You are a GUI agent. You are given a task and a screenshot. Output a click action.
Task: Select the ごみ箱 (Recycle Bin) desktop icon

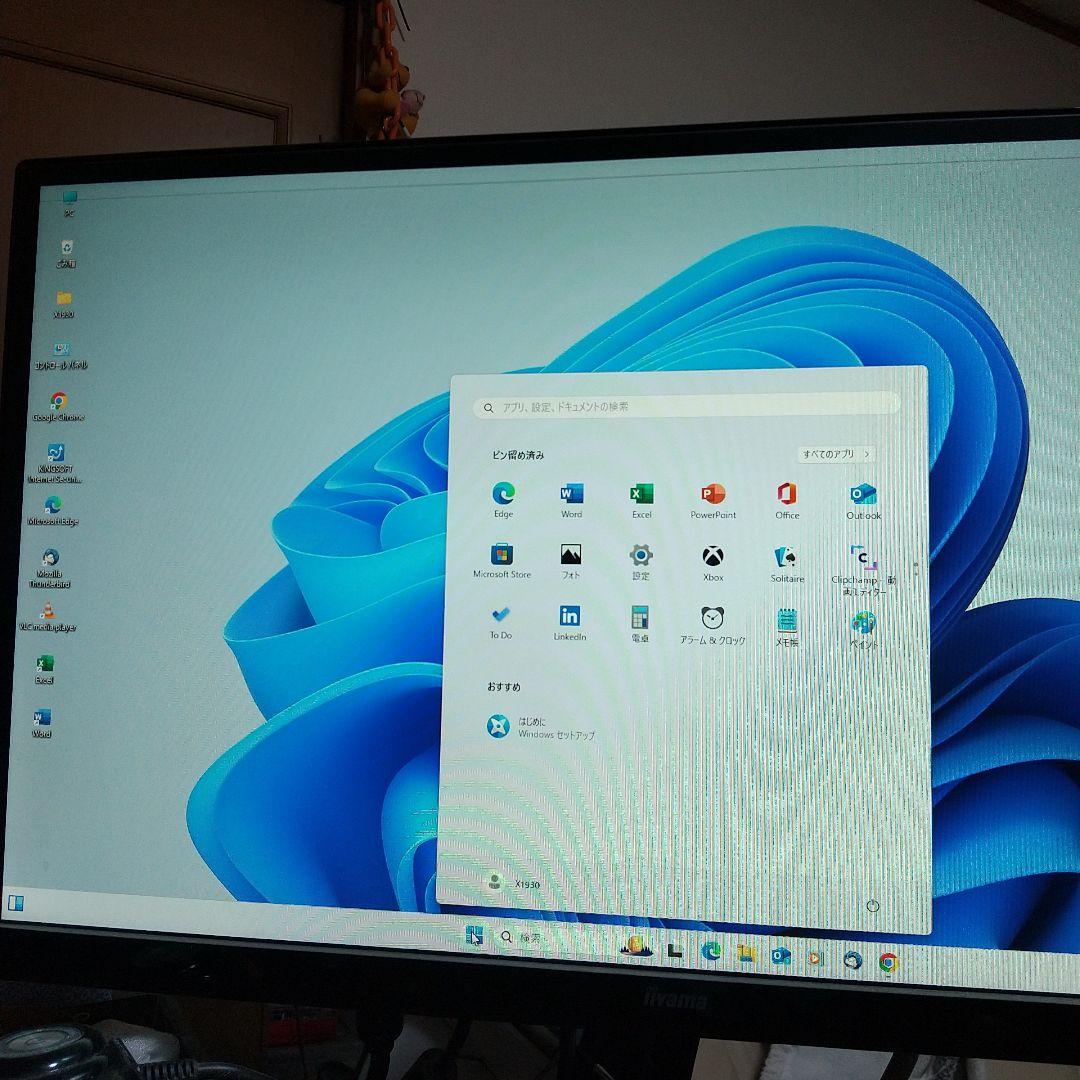[x=67, y=253]
